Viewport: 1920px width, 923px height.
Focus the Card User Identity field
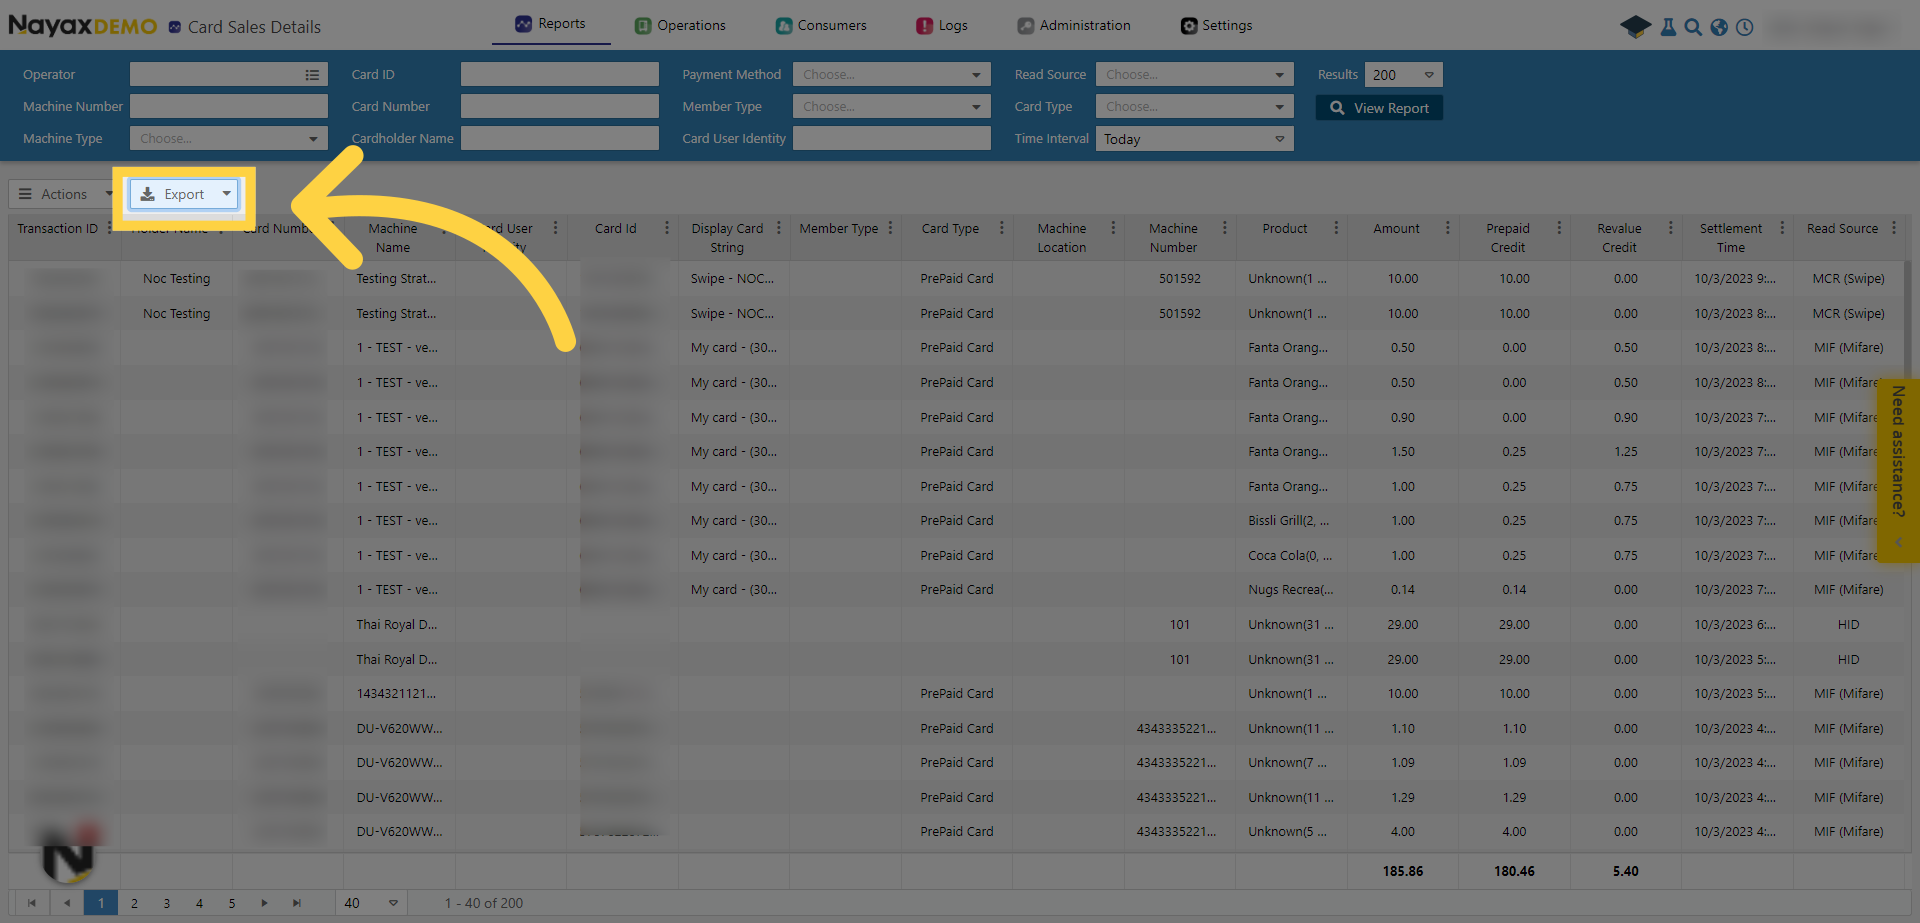click(x=891, y=139)
